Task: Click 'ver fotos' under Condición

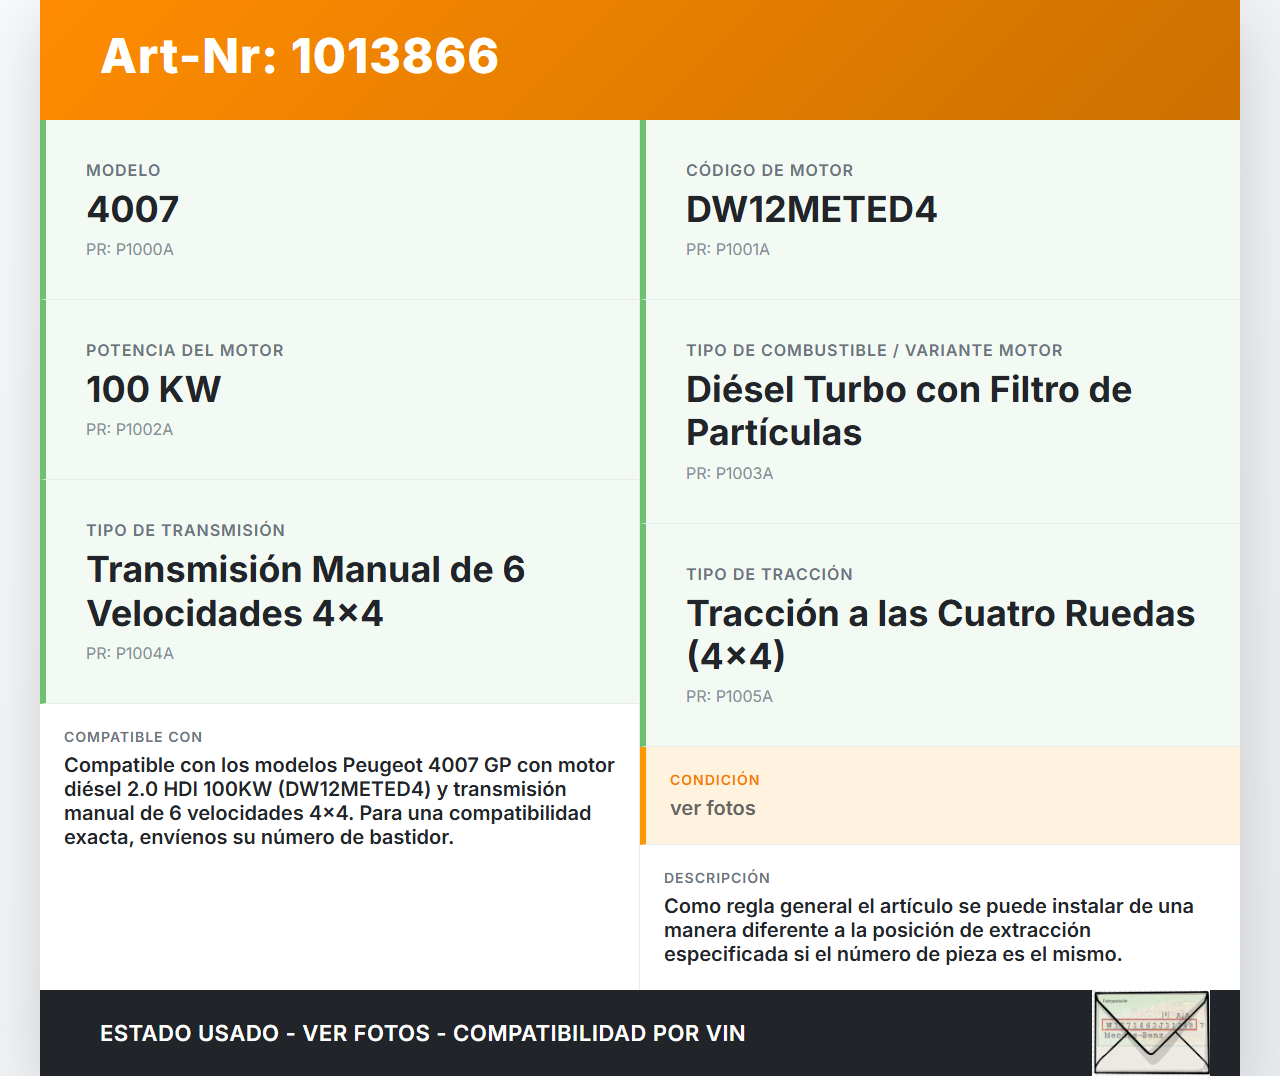Action: click(x=713, y=809)
